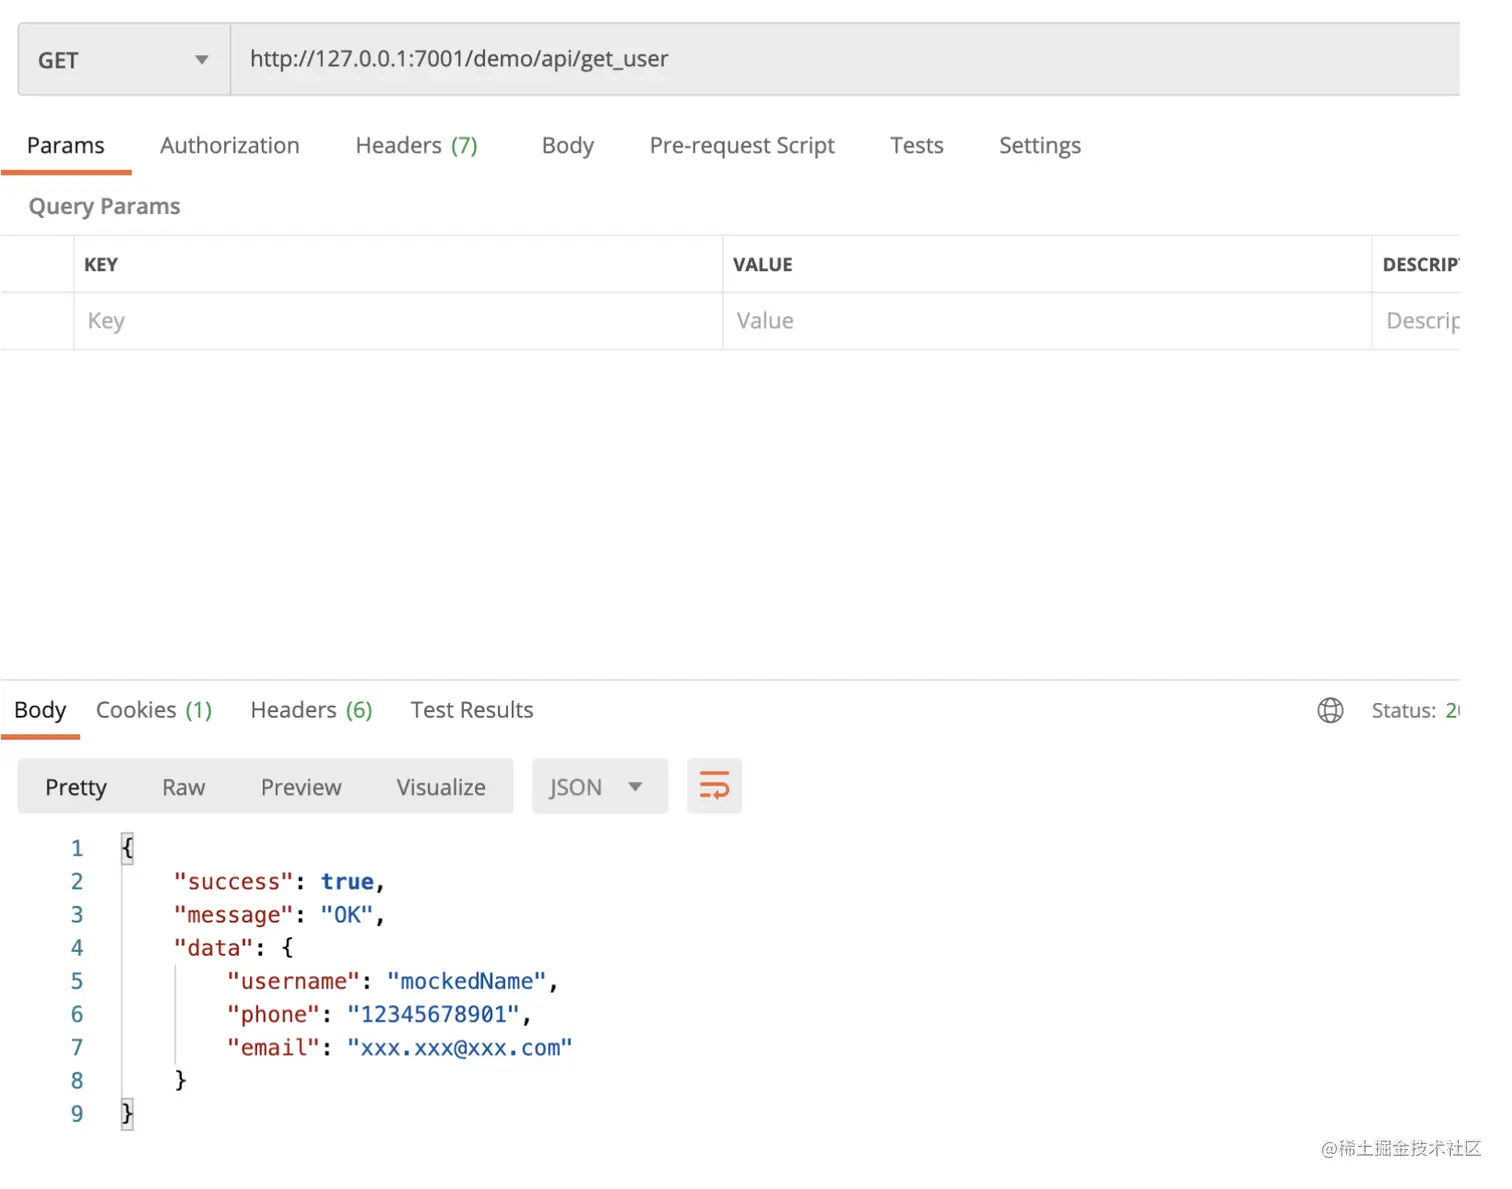Image resolution: width=1512 pixels, height=1189 pixels.
Task: Click the "username" key in response
Action: (293, 982)
